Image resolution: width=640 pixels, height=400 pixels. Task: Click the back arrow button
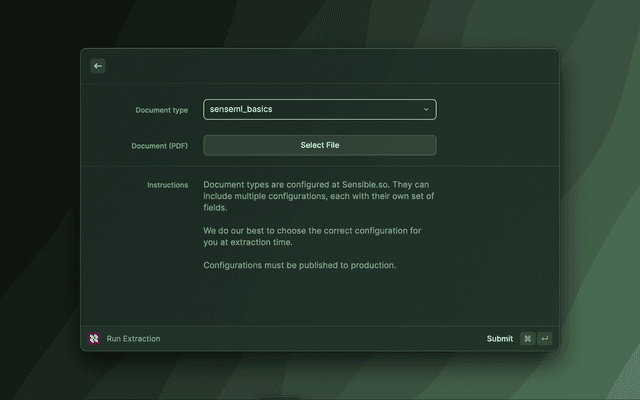point(98,66)
